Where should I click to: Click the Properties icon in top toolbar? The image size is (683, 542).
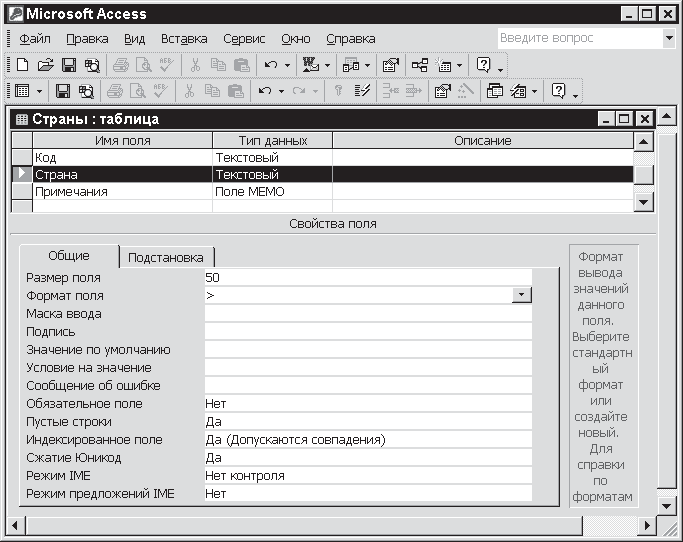pos(391,65)
